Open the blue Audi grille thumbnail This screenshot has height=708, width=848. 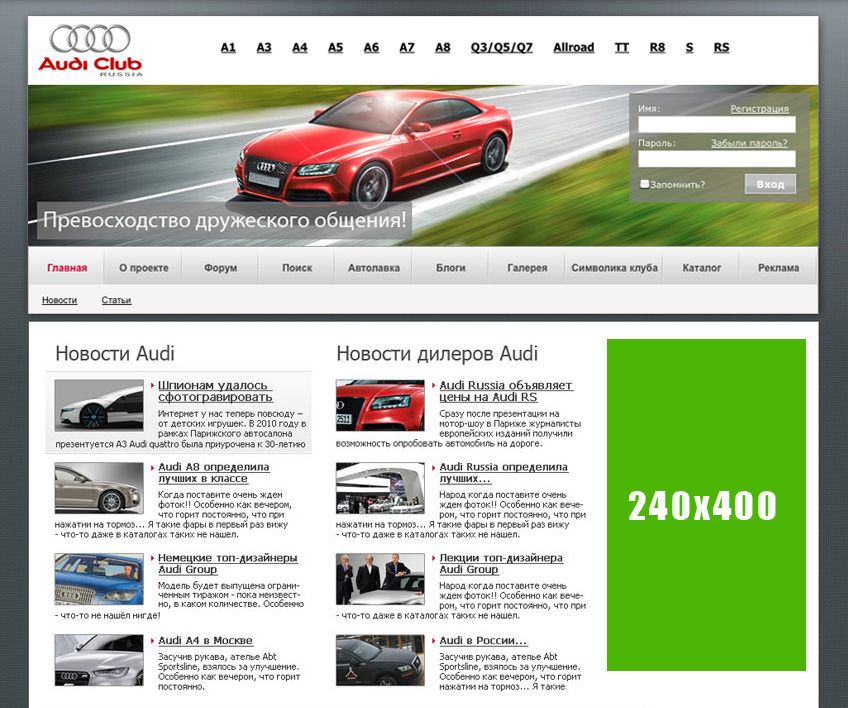(98, 579)
